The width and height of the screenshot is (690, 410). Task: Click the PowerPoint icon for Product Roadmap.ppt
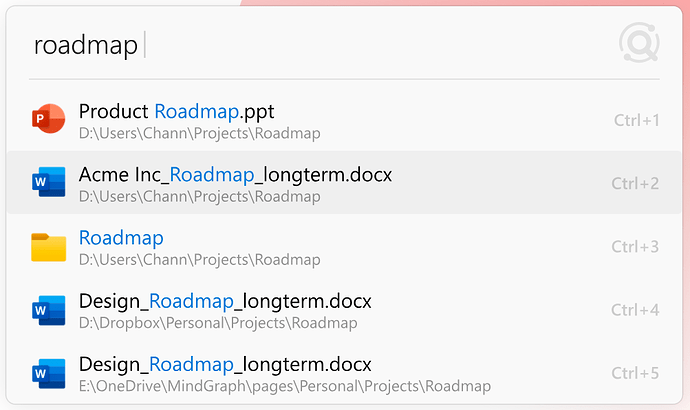(48, 120)
